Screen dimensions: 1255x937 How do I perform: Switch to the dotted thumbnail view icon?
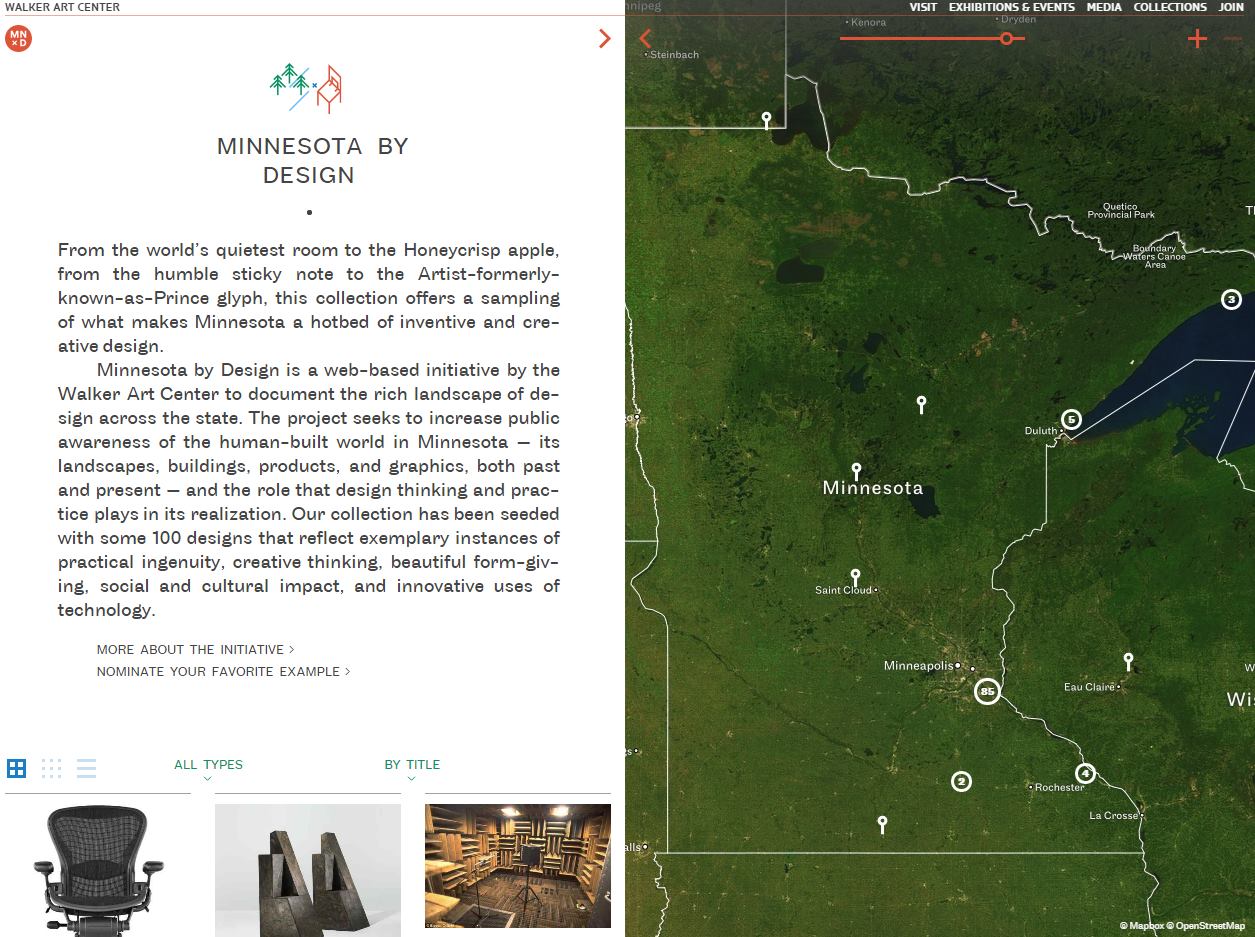pos(51,768)
